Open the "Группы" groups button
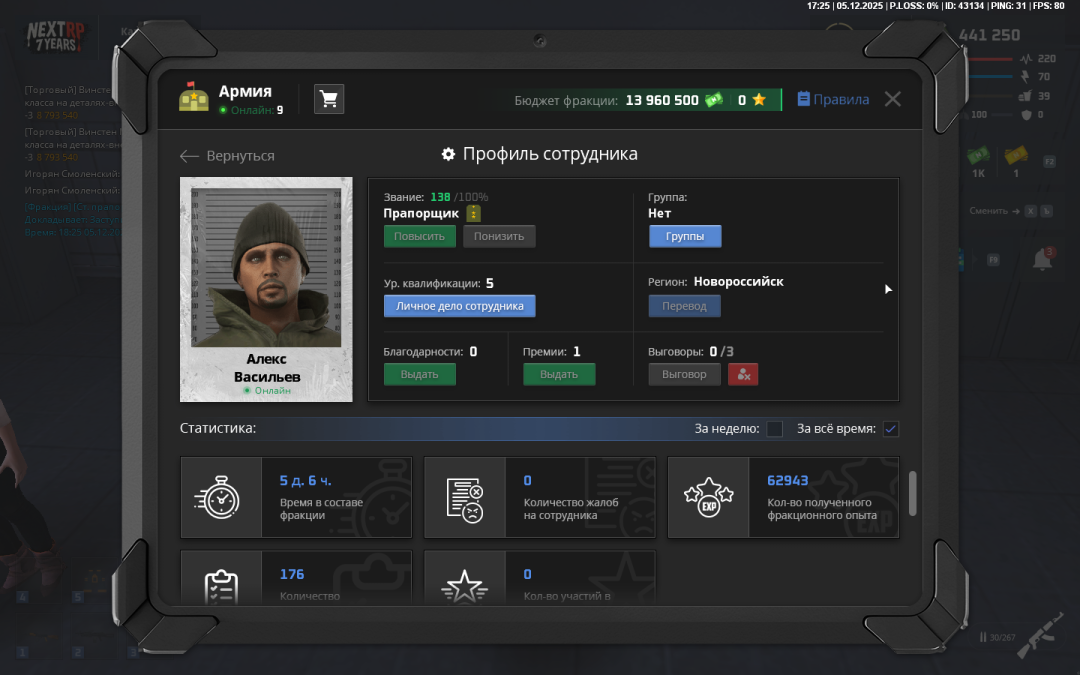The image size is (1080, 675). (x=685, y=237)
